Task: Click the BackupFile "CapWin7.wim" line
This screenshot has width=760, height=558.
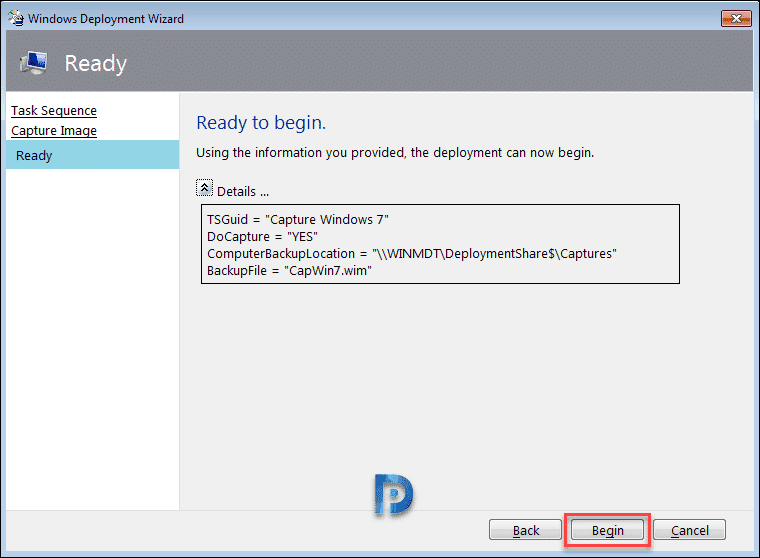Action: pos(289,271)
